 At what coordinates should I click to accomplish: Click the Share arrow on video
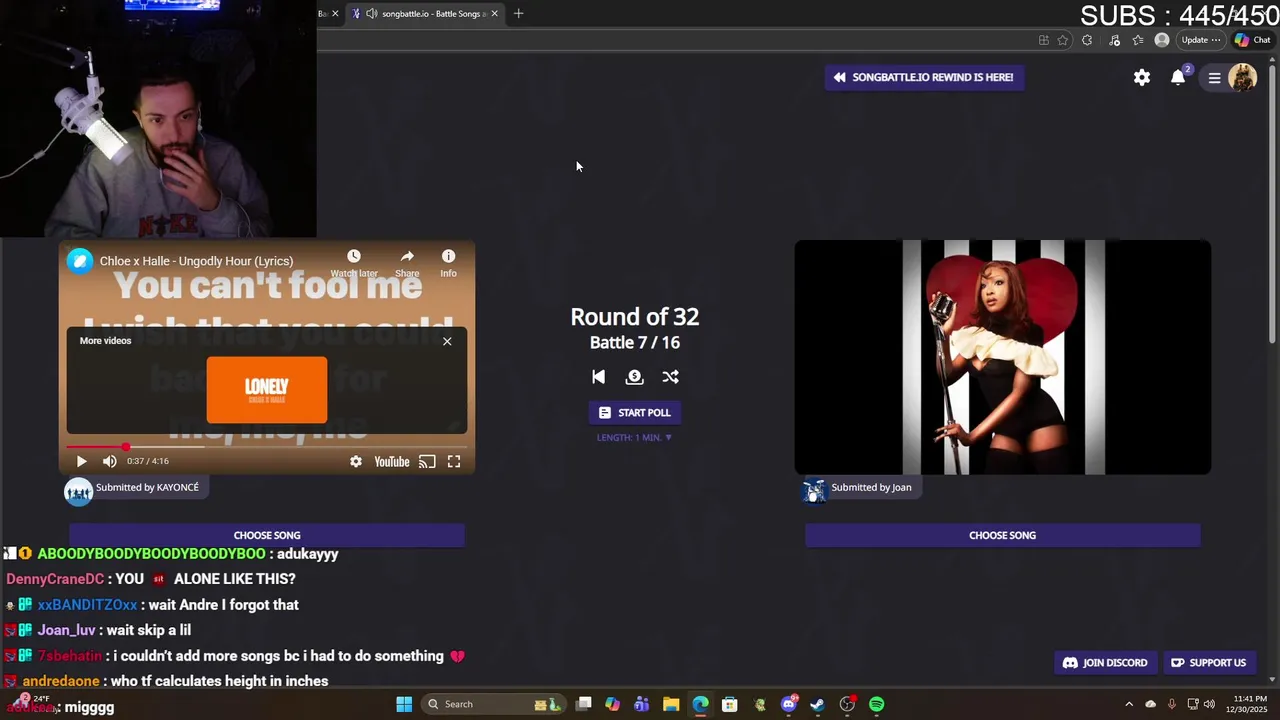click(x=407, y=257)
